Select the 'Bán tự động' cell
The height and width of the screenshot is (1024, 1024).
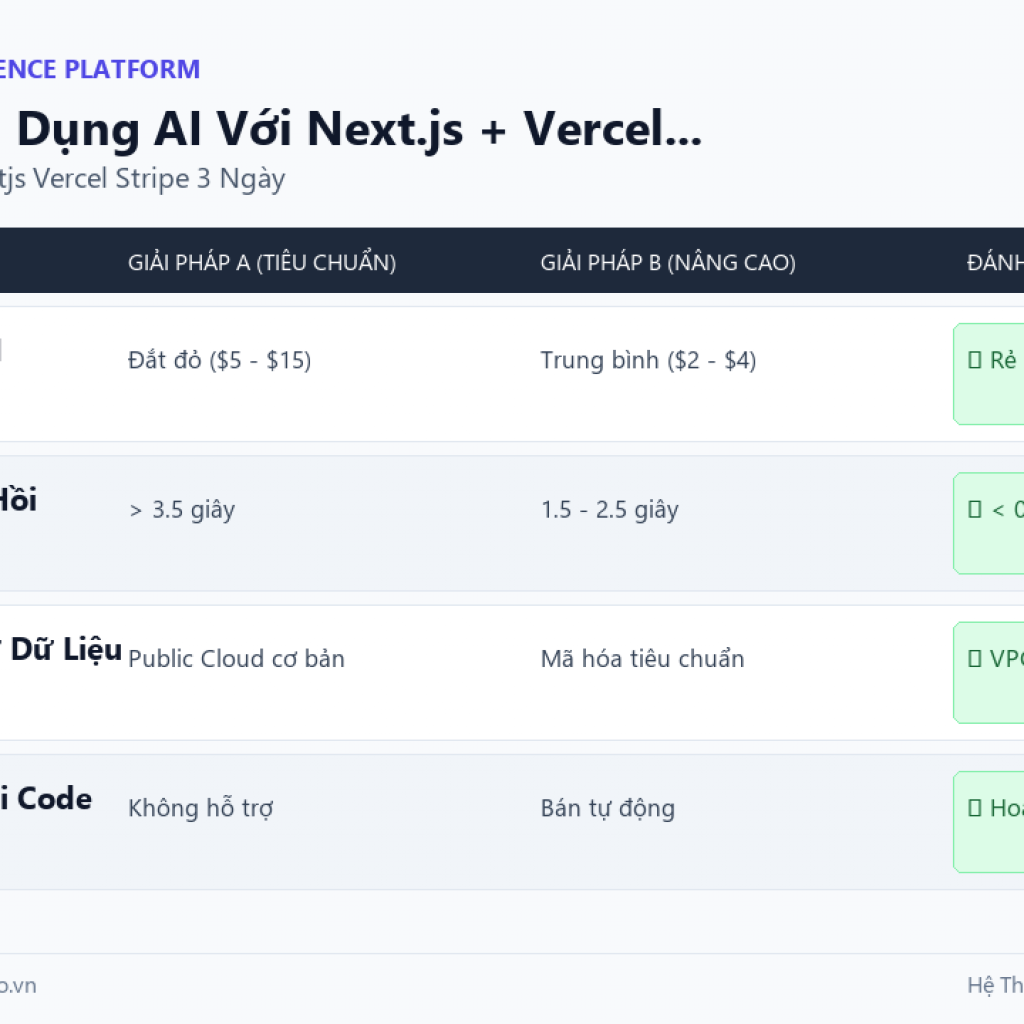(607, 808)
